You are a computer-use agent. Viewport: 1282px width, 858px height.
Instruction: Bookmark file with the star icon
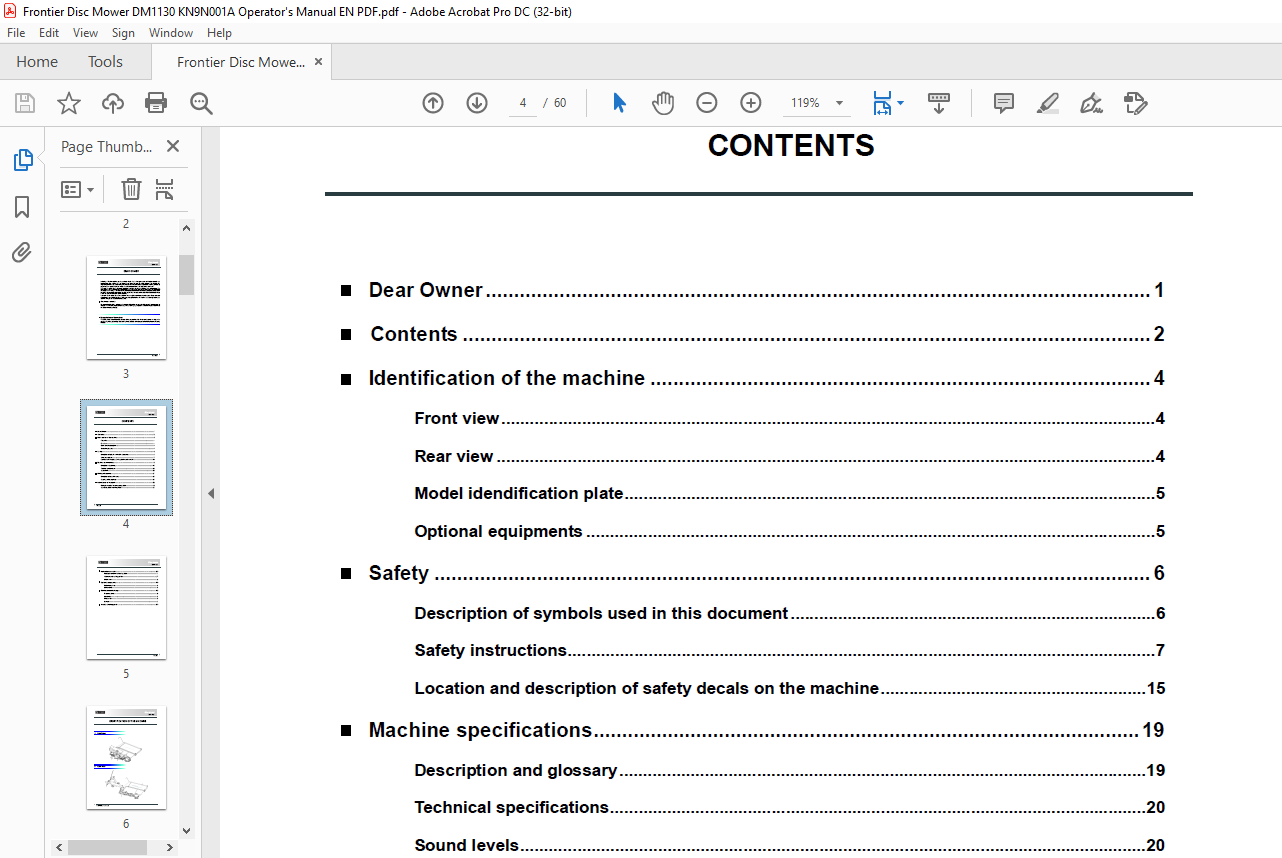point(68,103)
